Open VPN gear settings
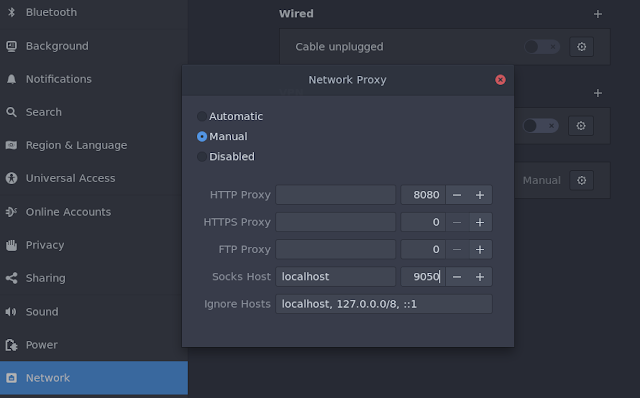 581,126
